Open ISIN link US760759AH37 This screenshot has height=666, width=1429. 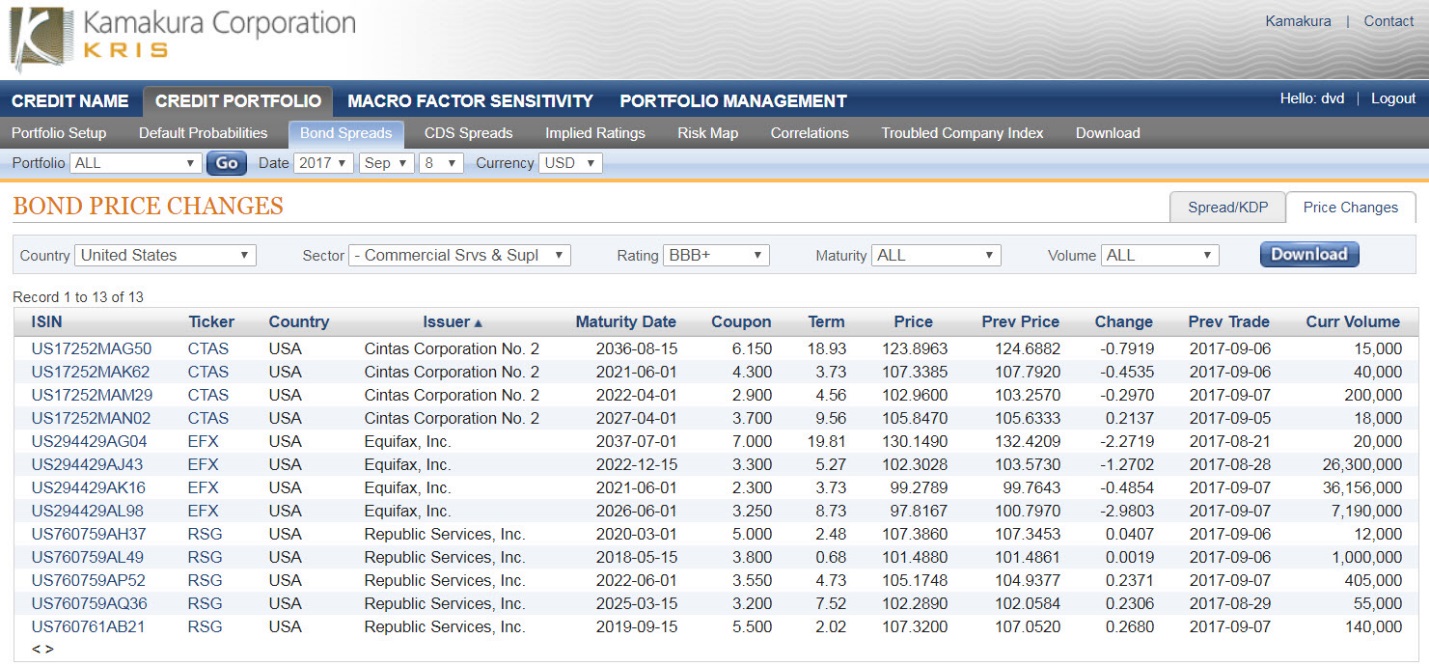tap(88, 534)
